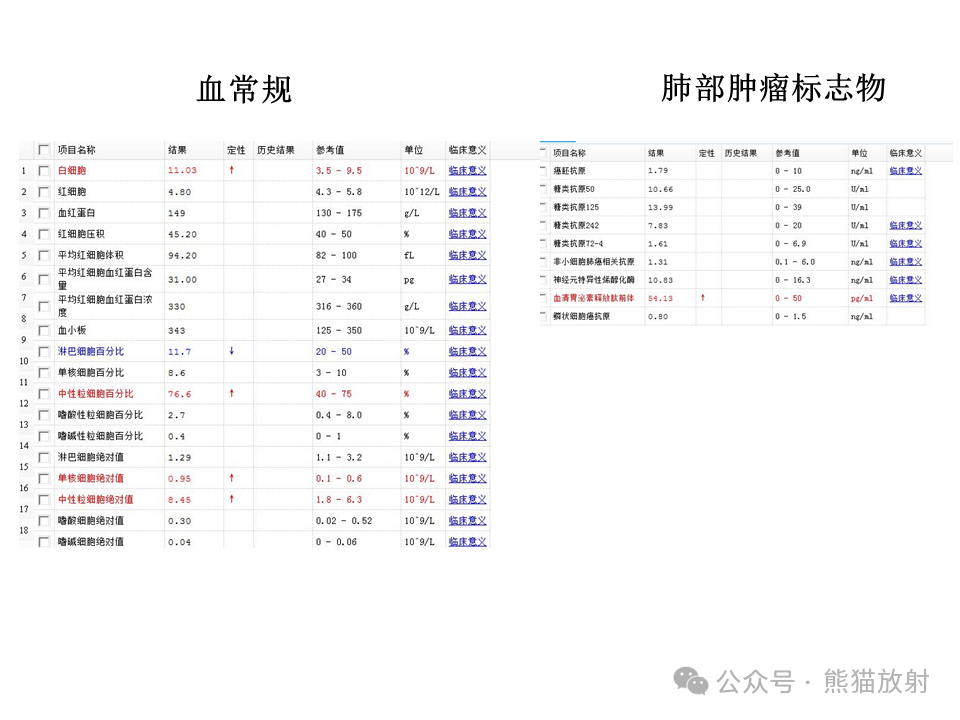Screen dimensions: 960x720
Task: Click the result value 8.45
Action: 179,500
